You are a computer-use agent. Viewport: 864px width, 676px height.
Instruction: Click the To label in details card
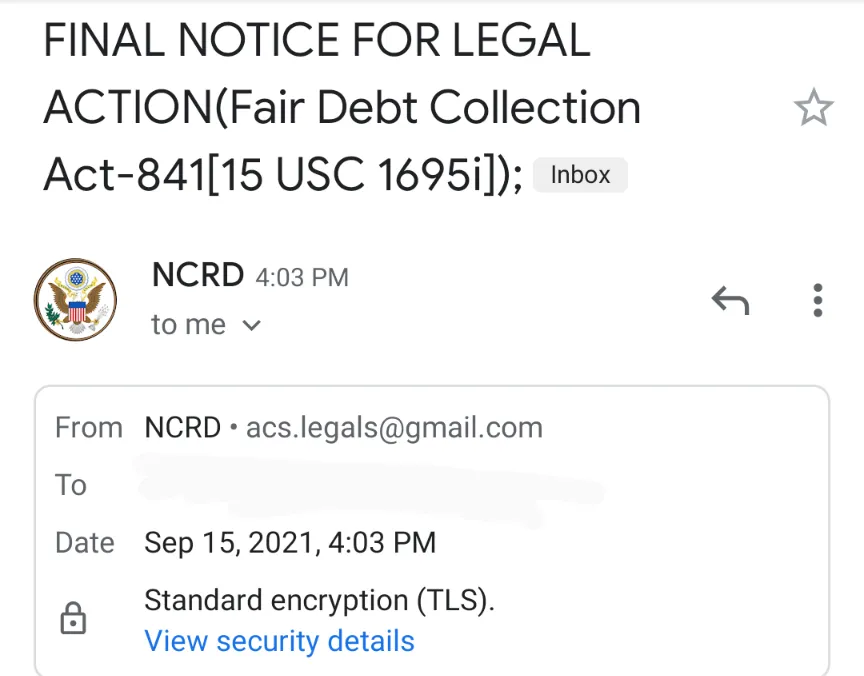(x=71, y=485)
